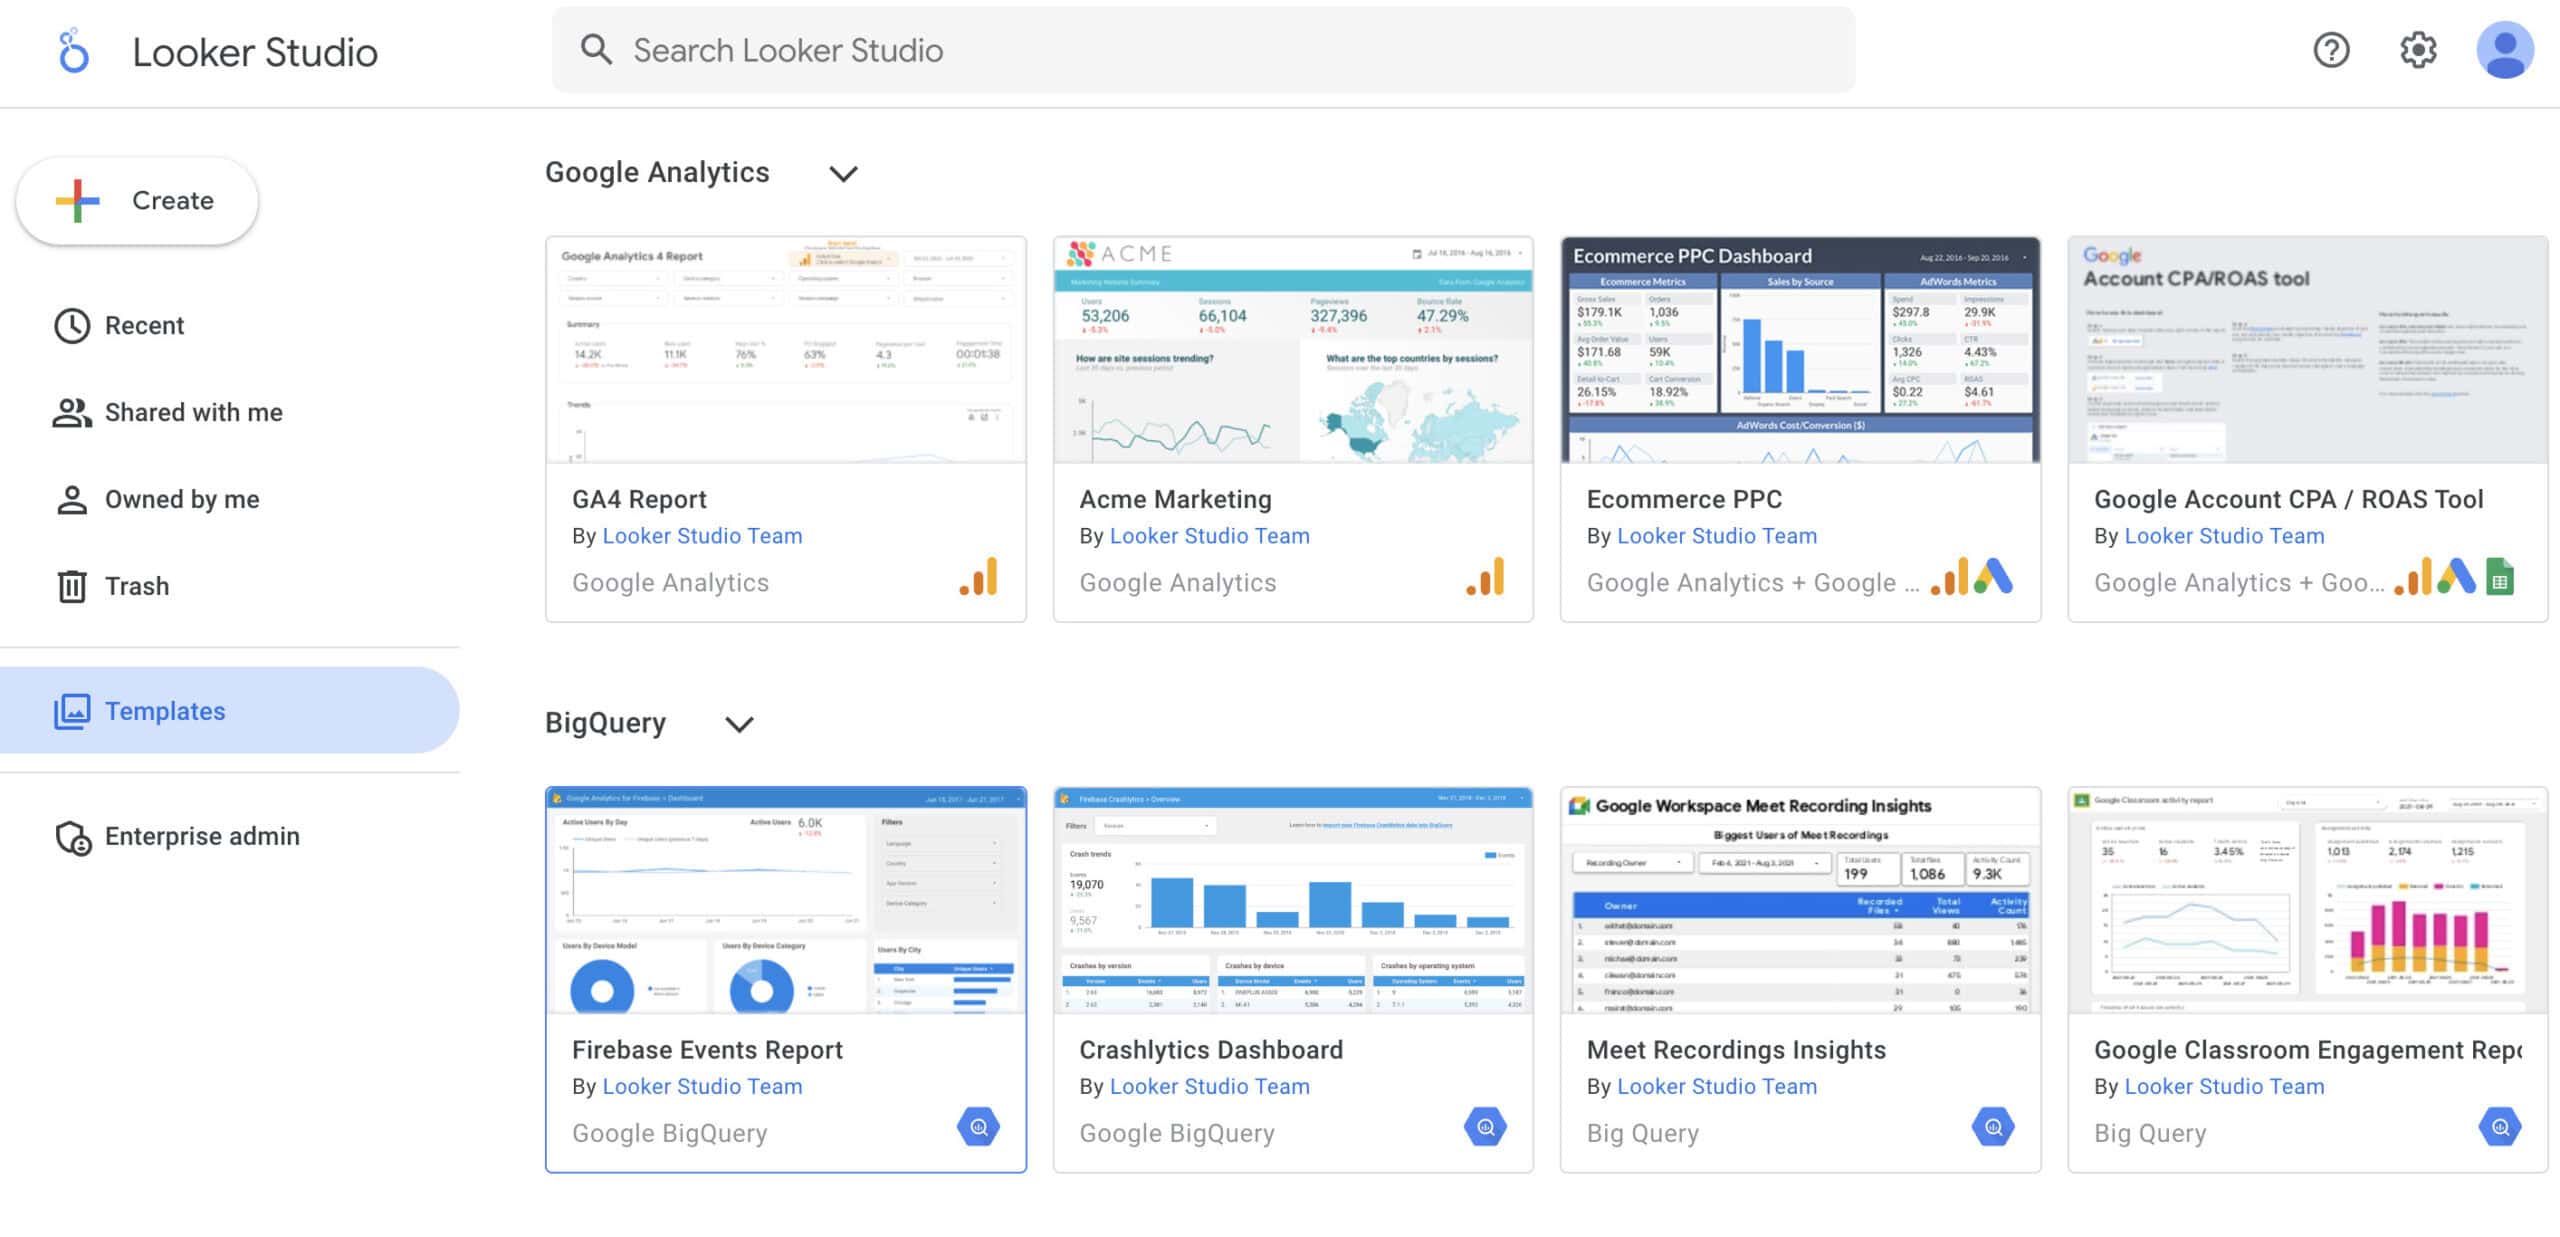This screenshot has width=2560, height=1237.
Task: Open Looker Studio Team link under Meet Recordings Insights
Action: [x=1717, y=1087]
